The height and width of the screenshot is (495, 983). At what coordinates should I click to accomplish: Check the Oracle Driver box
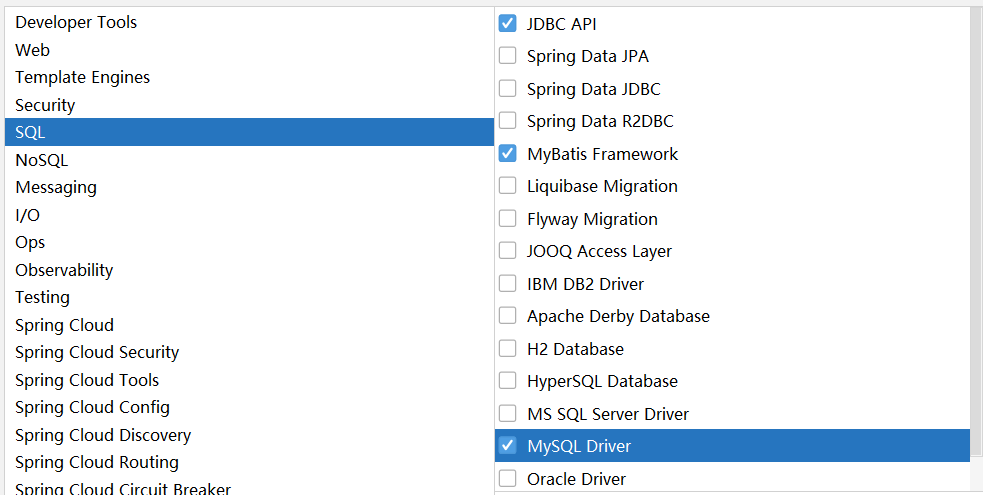[507, 479]
